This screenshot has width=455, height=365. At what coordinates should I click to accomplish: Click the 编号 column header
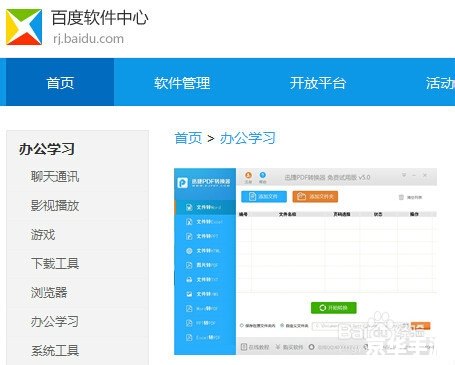tap(243, 214)
